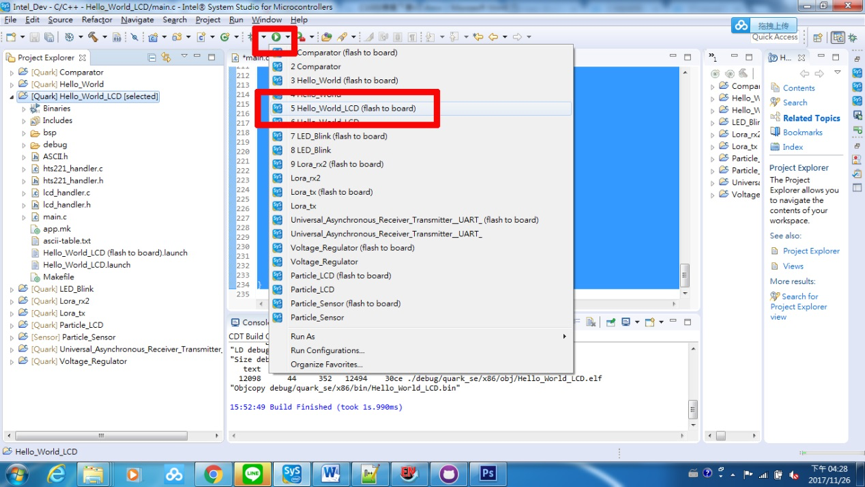
Task: Collapse the Hello_World_LCD project tree
Action: [12, 97]
